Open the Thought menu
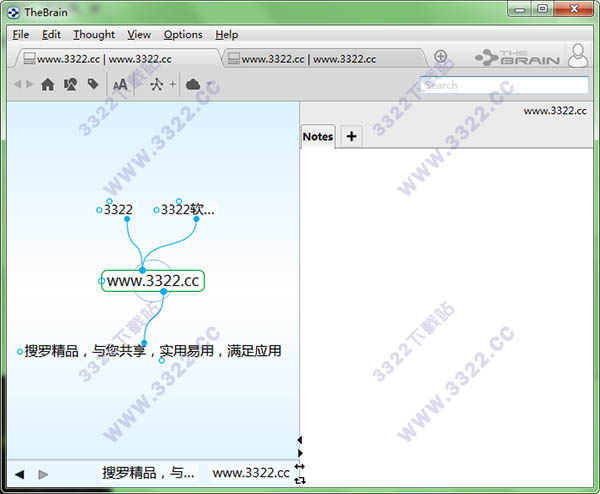 coord(94,34)
